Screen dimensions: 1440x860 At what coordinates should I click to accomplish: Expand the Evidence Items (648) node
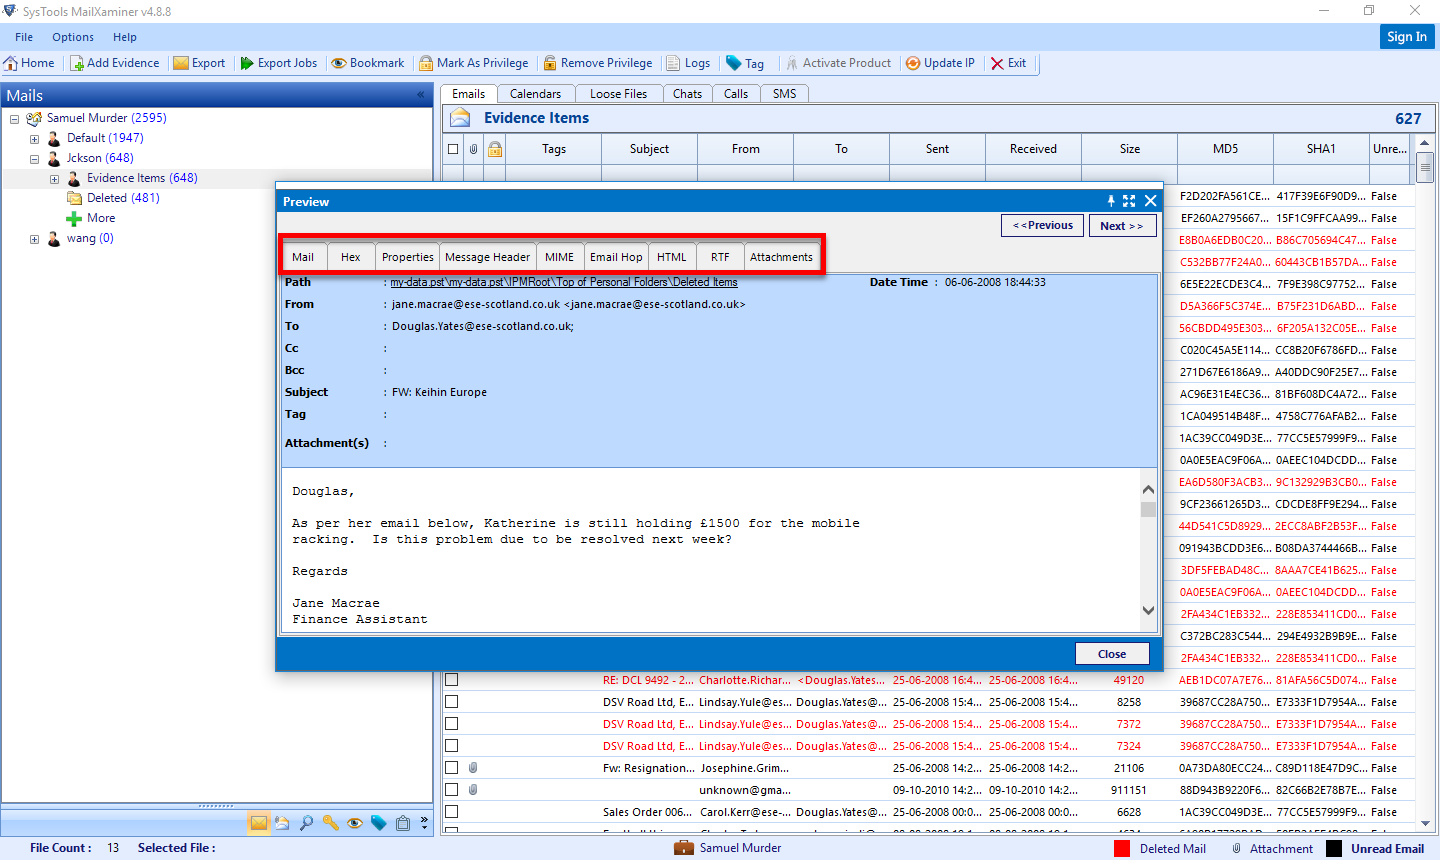point(55,179)
